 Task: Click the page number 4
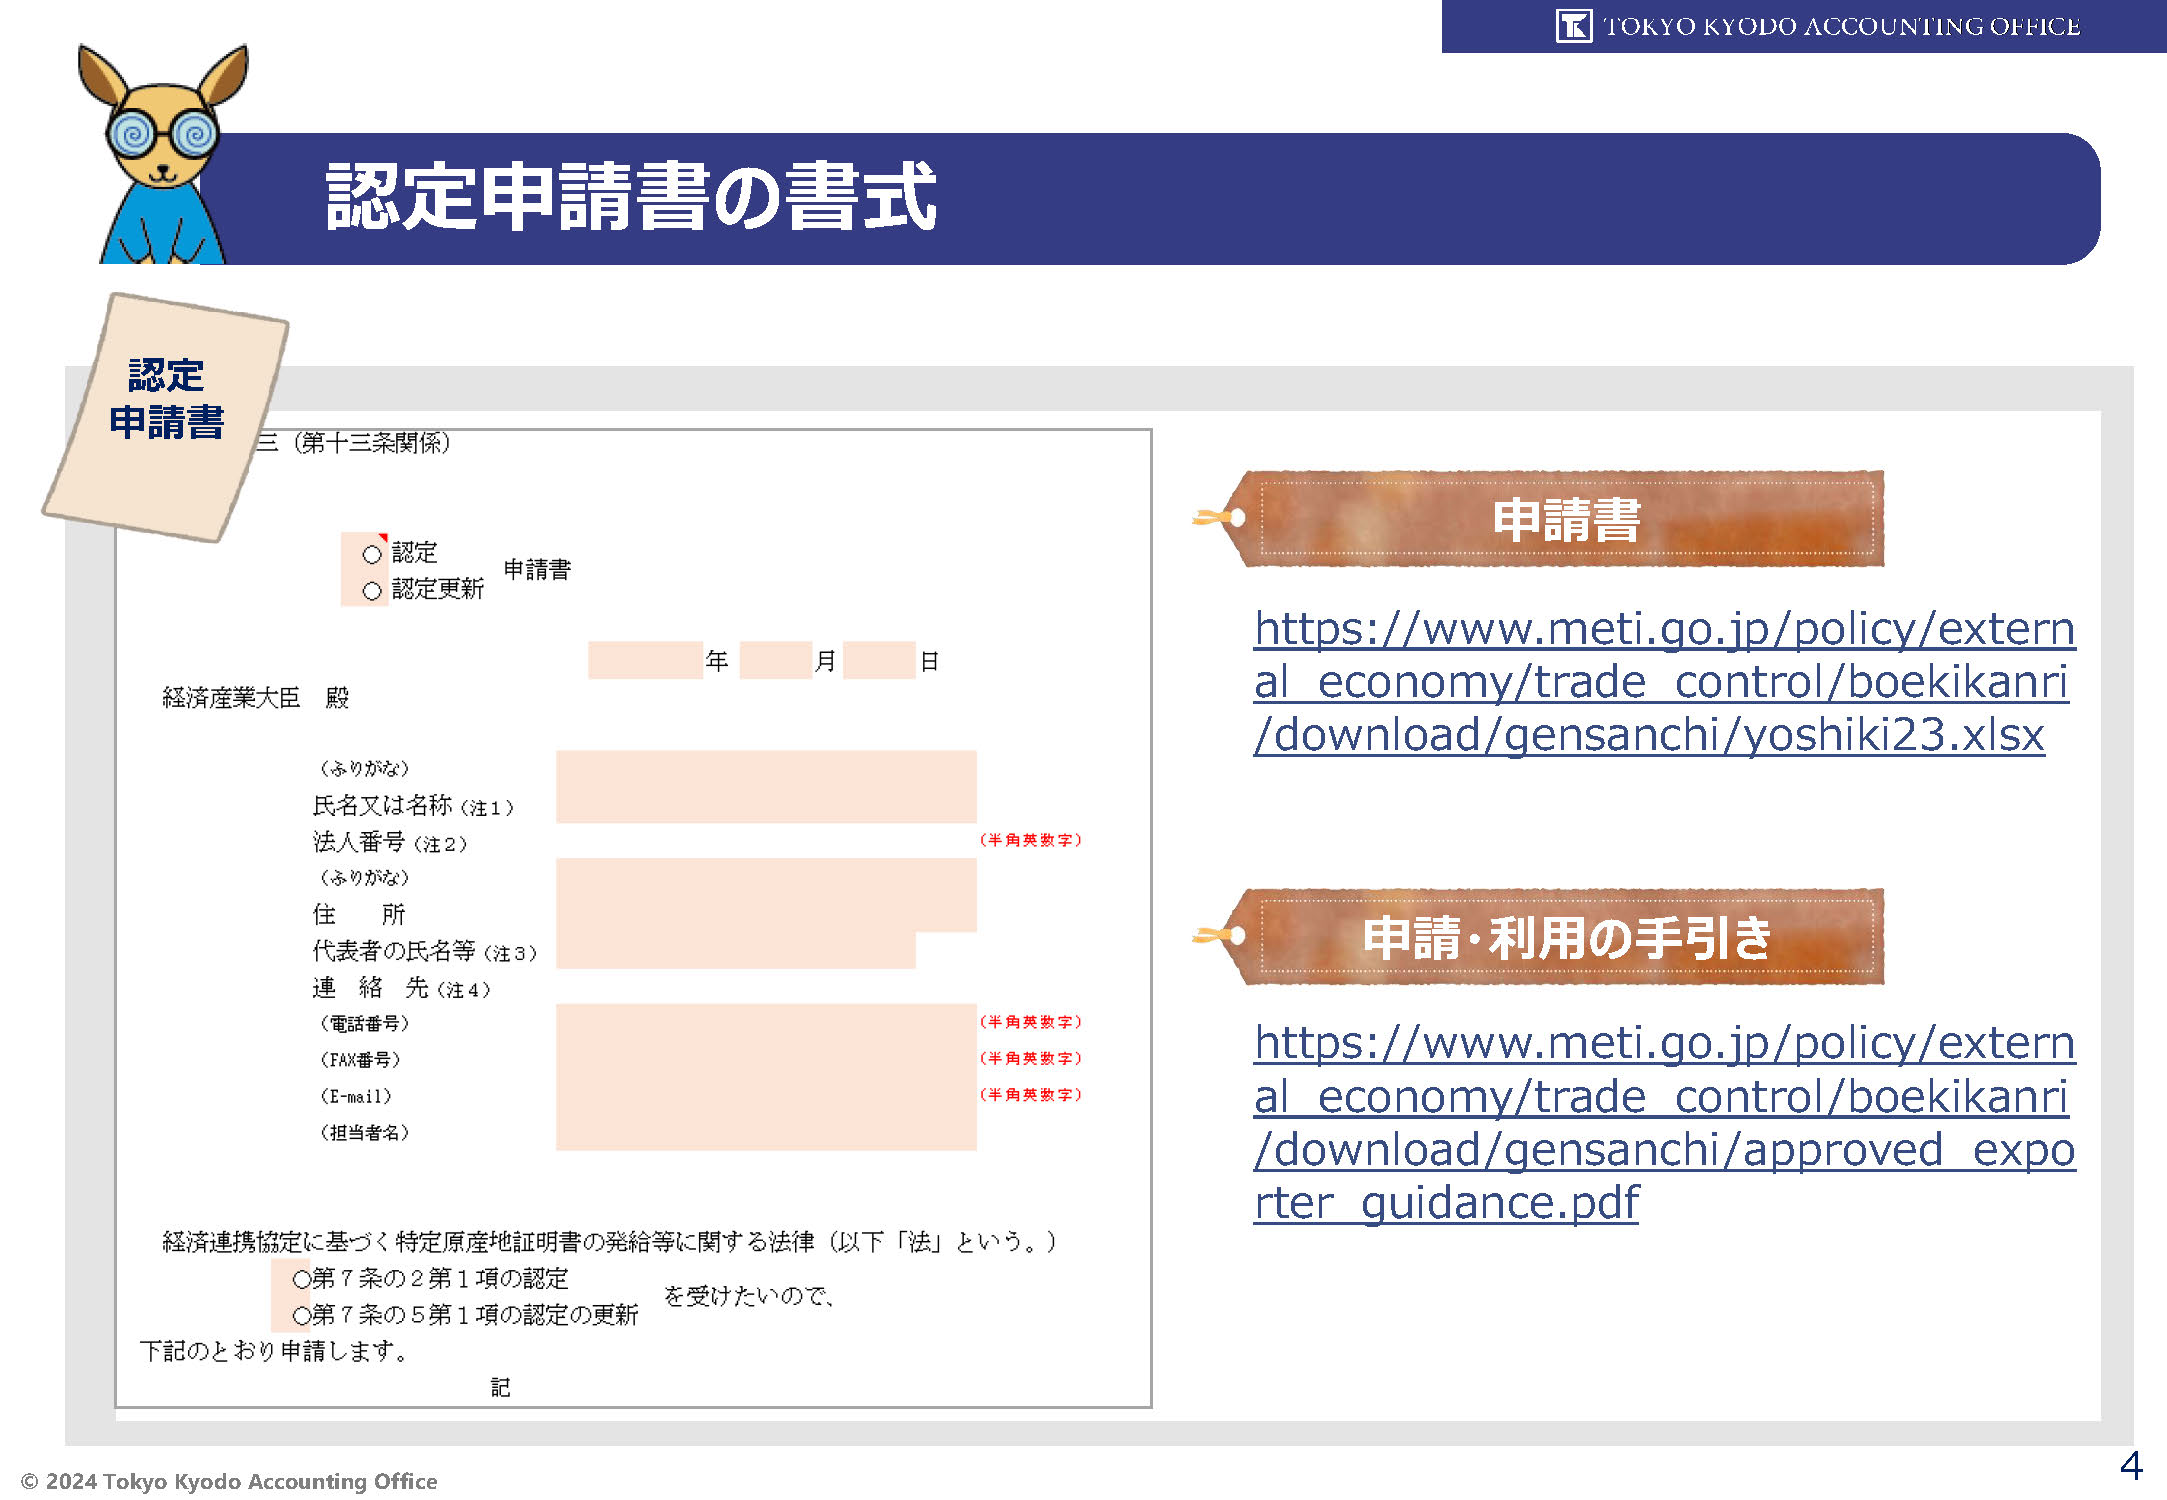coord(2131,1466)
